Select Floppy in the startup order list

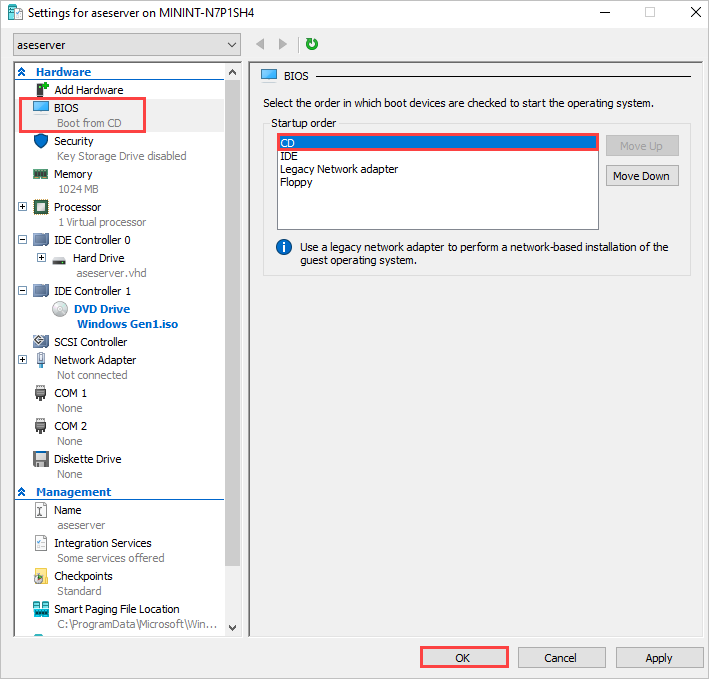pyautogui.click(x=438, y=182)
